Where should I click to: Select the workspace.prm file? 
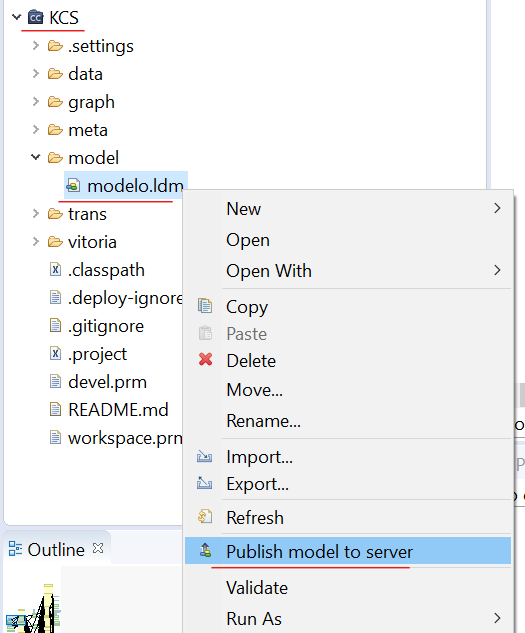pos(125,438)
